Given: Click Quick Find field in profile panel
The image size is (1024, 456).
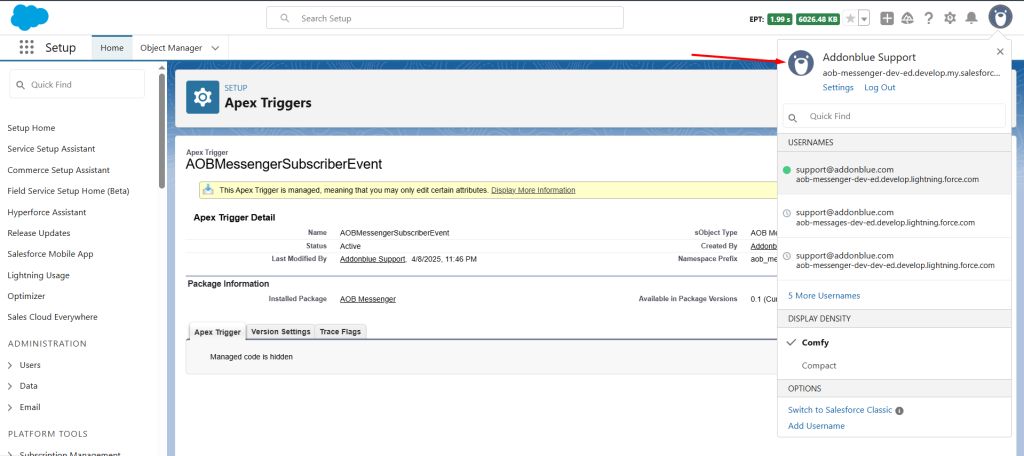Looking at the screenshot, I should click(894, 116).
